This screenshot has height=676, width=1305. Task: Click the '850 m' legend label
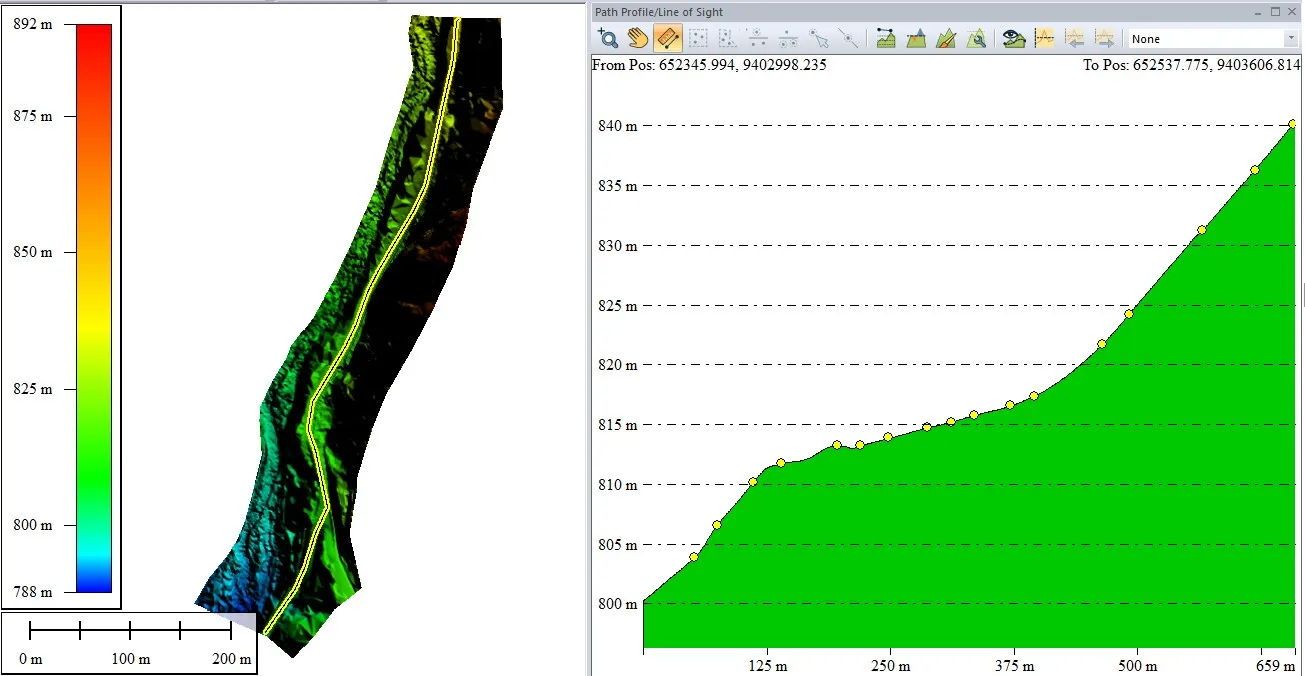tap(33, 252)
